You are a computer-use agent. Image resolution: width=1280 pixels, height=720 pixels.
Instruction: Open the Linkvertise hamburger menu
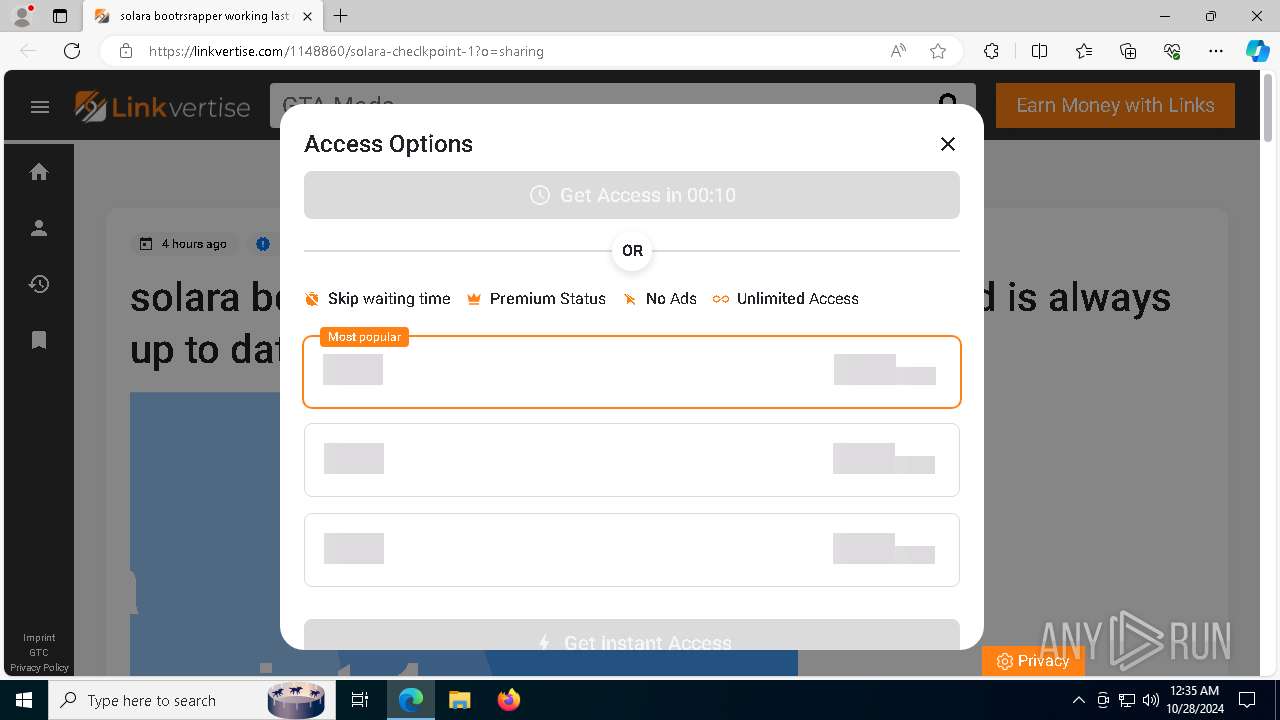[x=40, y=107]
